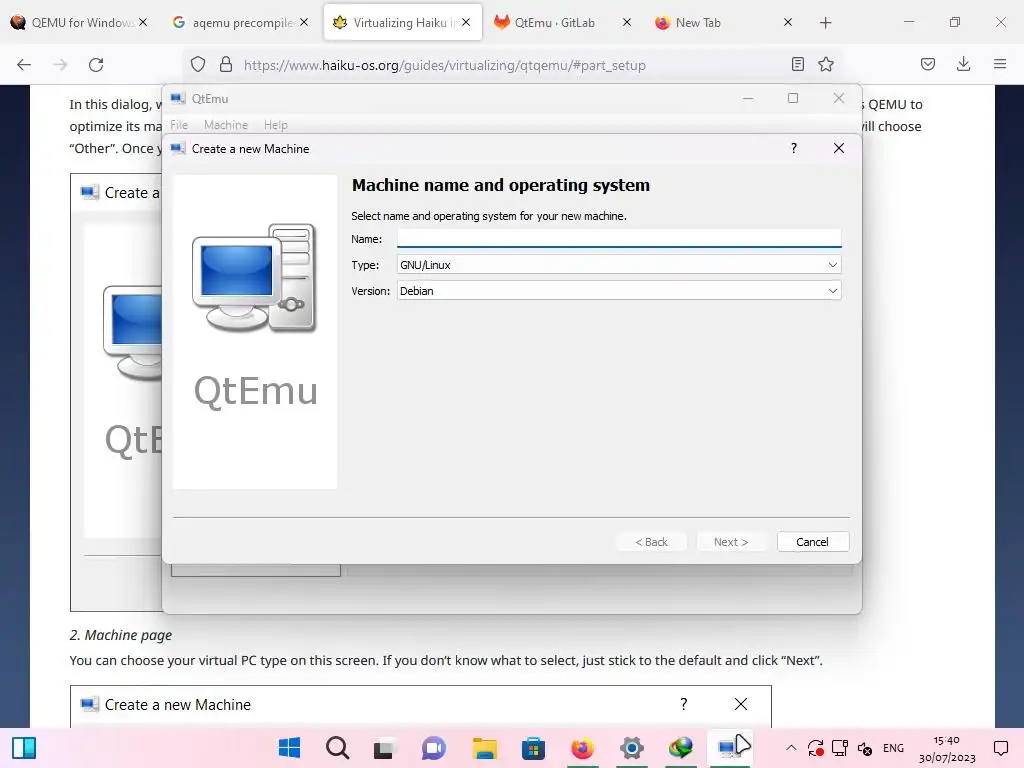
Task: Close the Virtualizing Haiku tab
Action: [x=466, y=22]
